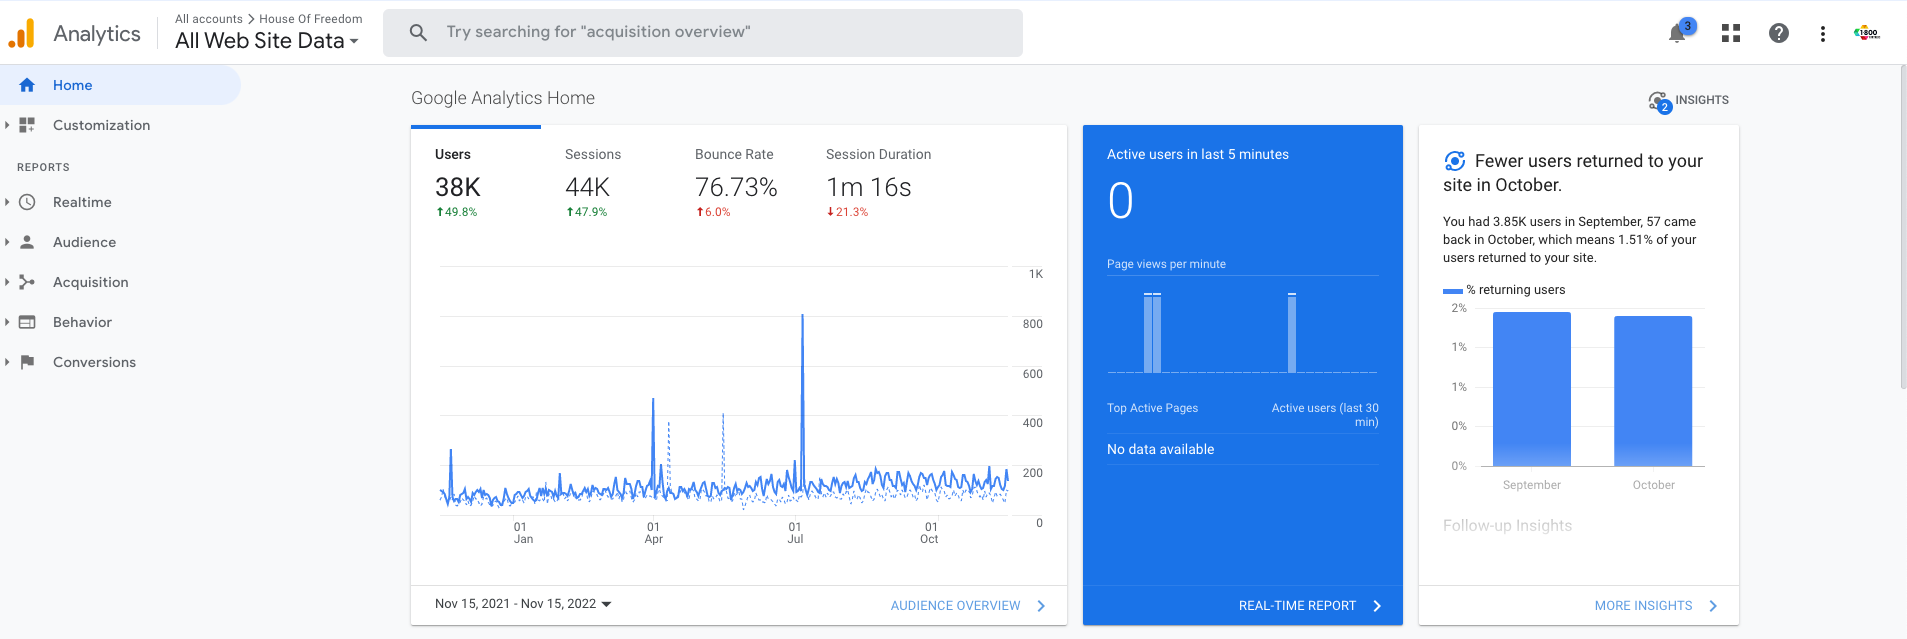The height and width of the screenshot is (639, 1907).
Task: Click the Analytics product name
Action: (97, 33)
